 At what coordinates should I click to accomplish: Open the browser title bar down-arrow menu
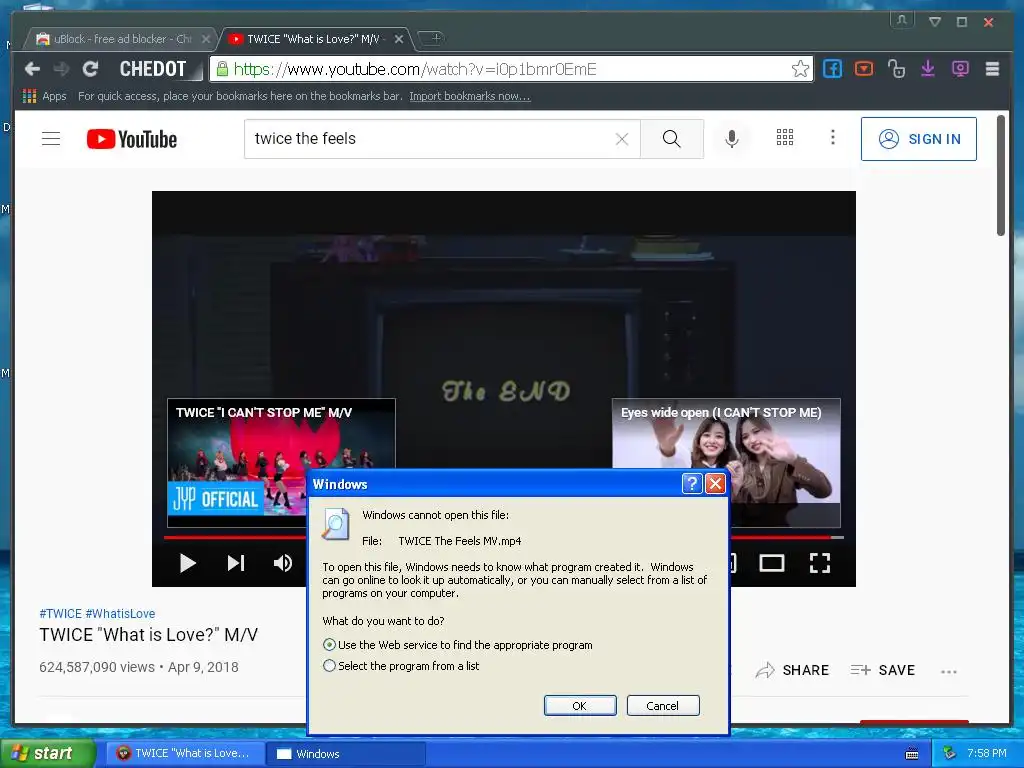pos(935,22)
